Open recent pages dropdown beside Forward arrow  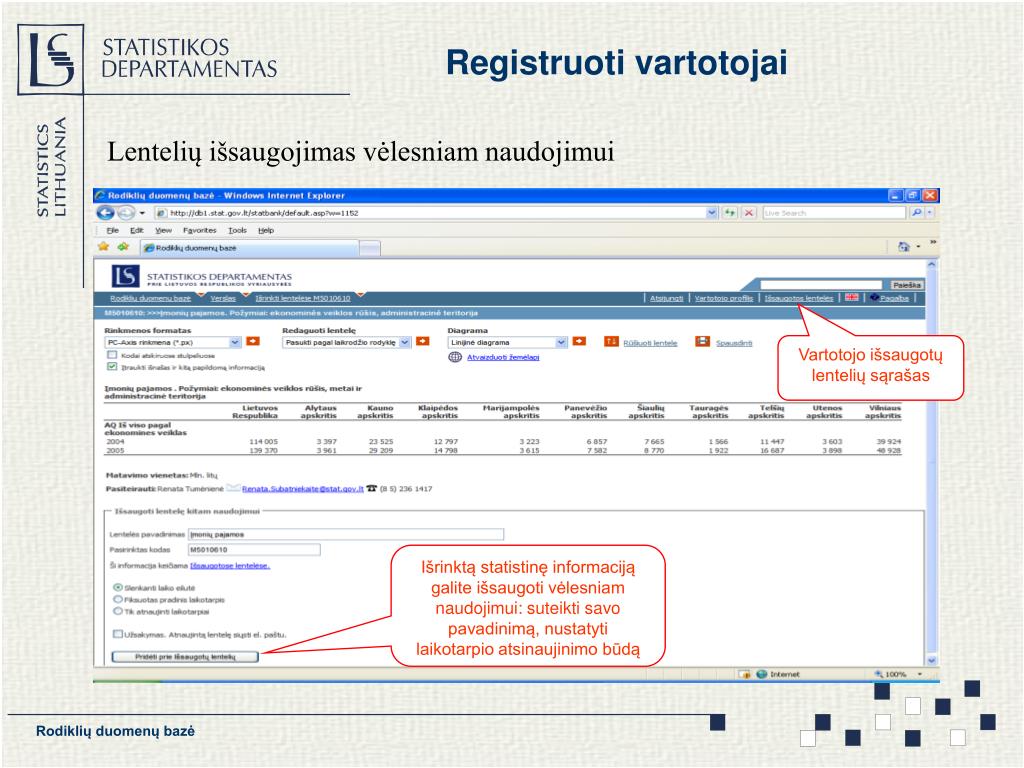tap(142, 213)
